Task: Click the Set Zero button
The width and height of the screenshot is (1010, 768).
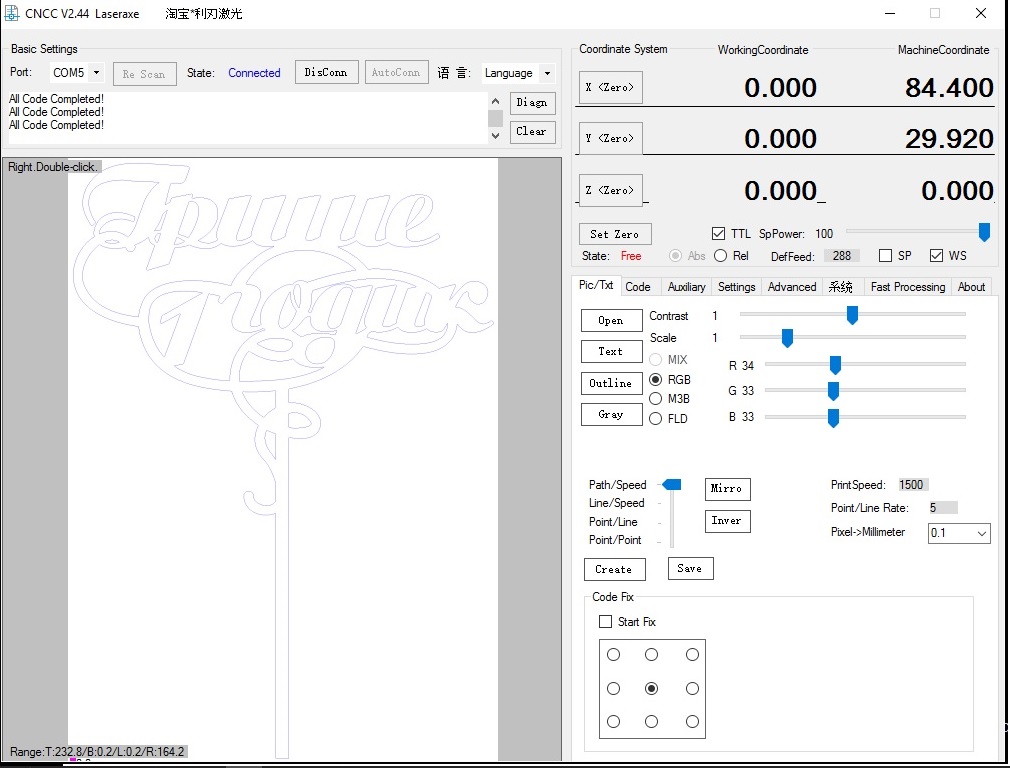Action: 615,234
